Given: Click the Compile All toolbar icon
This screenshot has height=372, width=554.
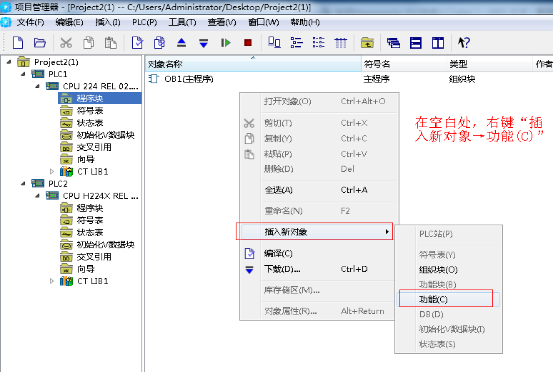Looking at the screenshot, I should coord(159,43).
